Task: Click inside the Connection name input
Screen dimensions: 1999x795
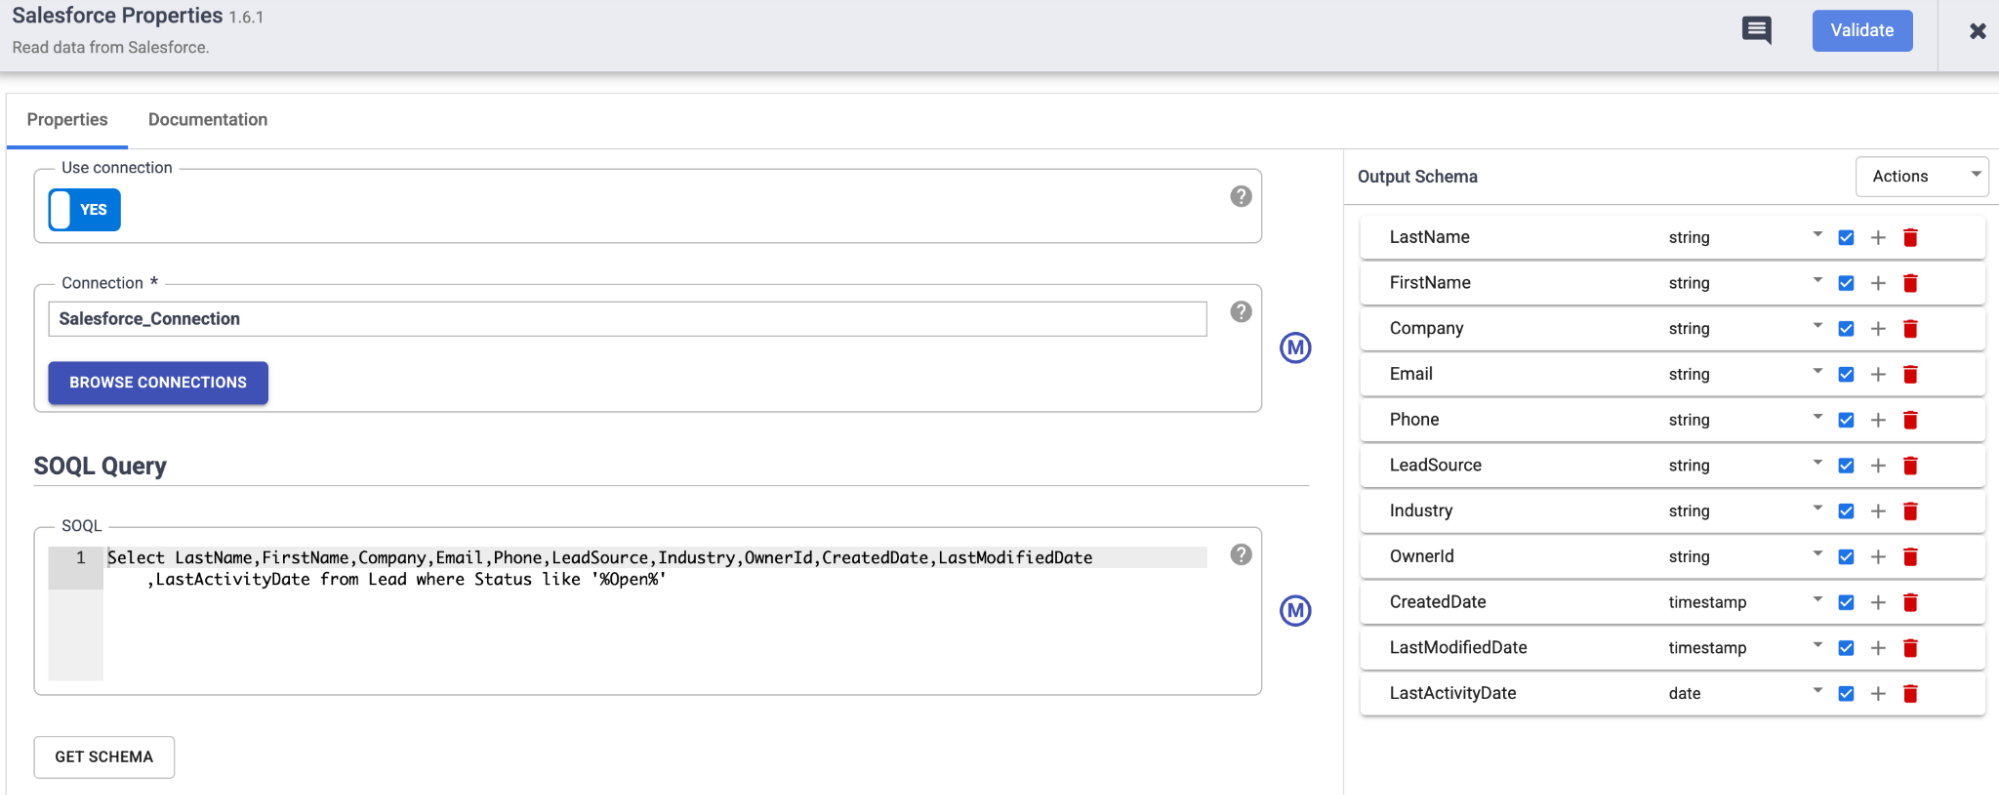Action: coord(627,319)
